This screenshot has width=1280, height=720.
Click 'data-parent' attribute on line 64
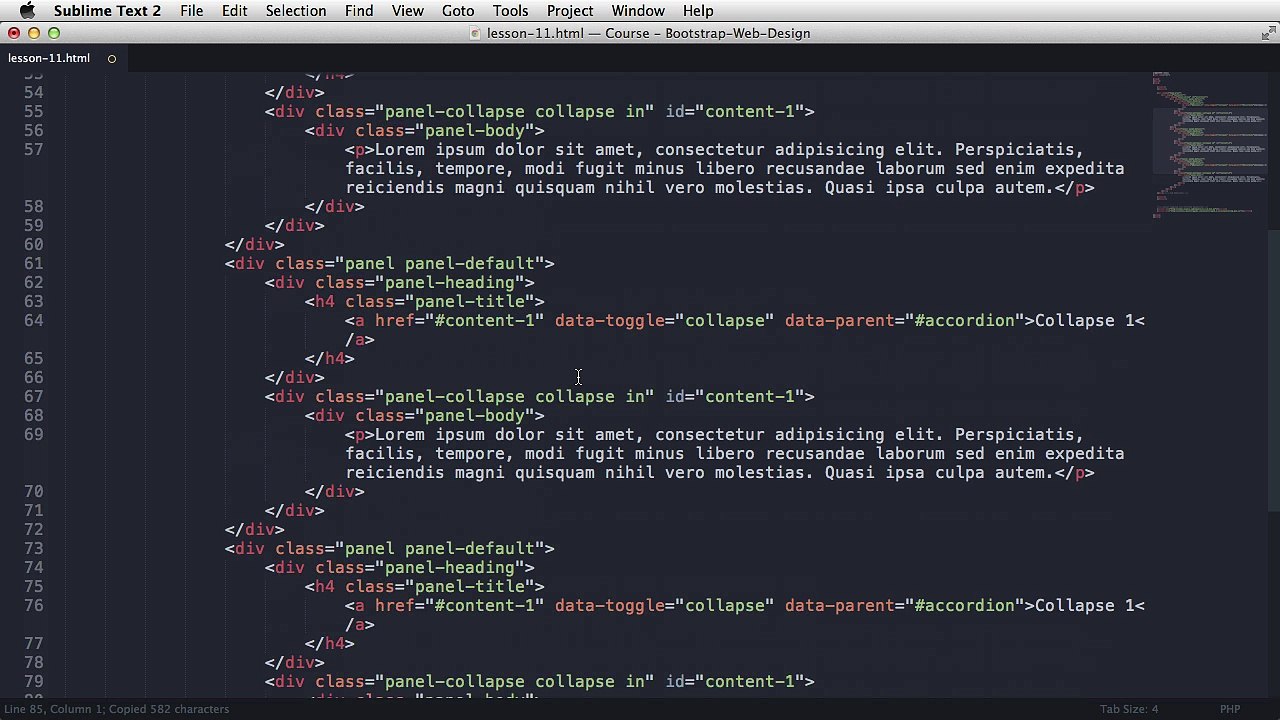point(839,321)
